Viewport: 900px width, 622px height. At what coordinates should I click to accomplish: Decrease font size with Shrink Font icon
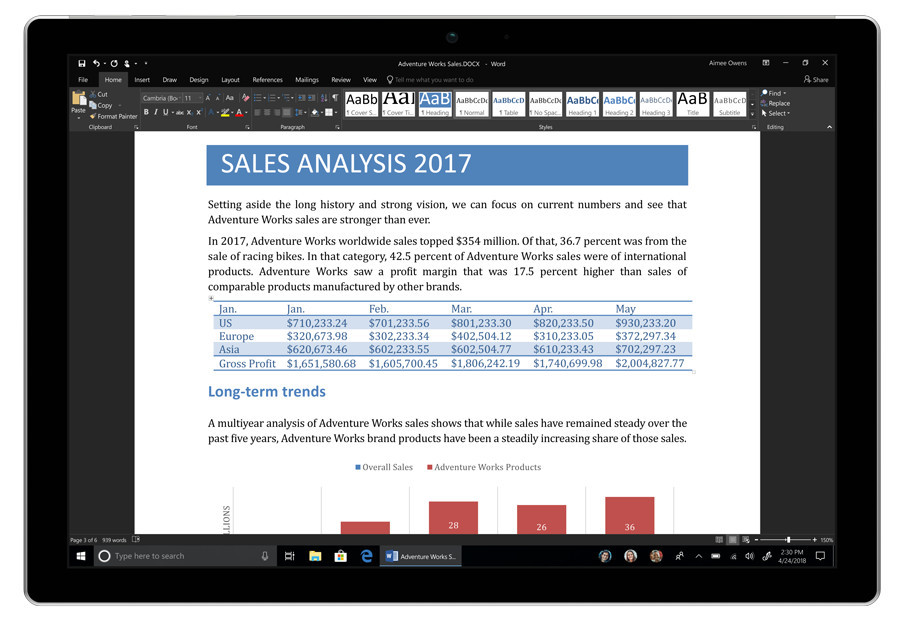[x=218, y=98]
